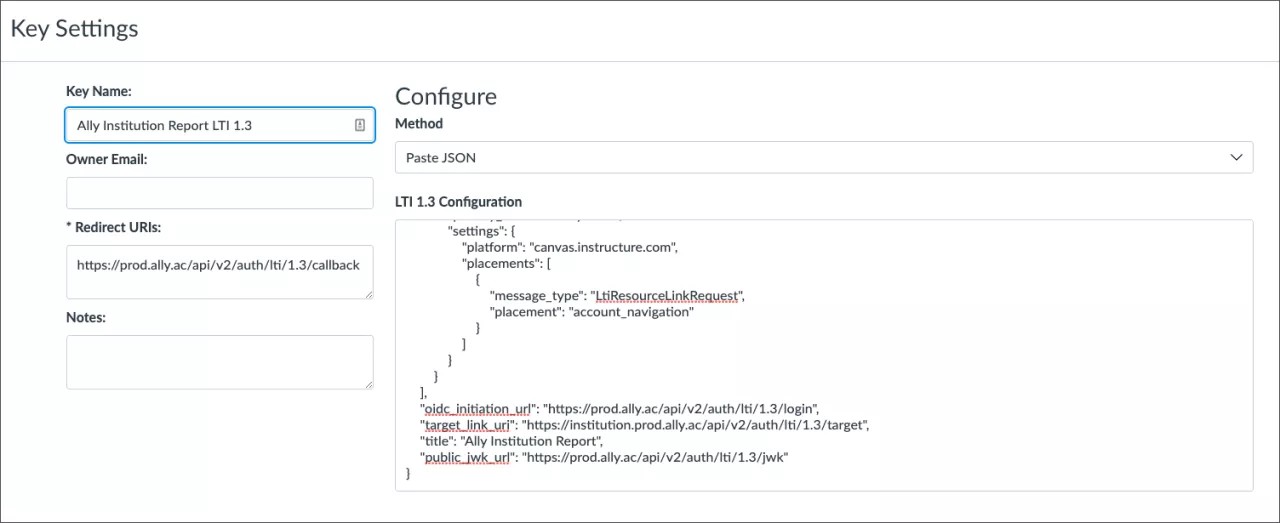Click the Paste JSON text in Method selector

click(441, 158)
